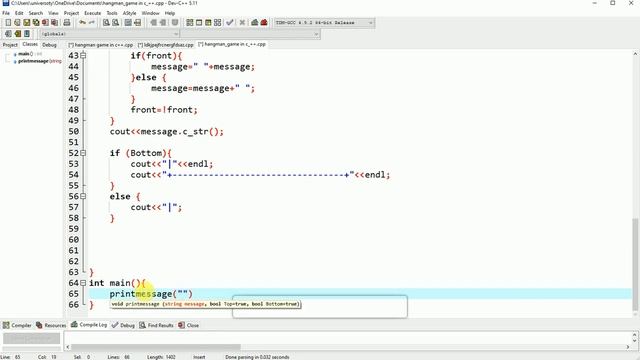Image resolution: width=640 pixels, height=360 pixels.
Task: Click the 'front=!front;' code line
Action: (164, 110)
